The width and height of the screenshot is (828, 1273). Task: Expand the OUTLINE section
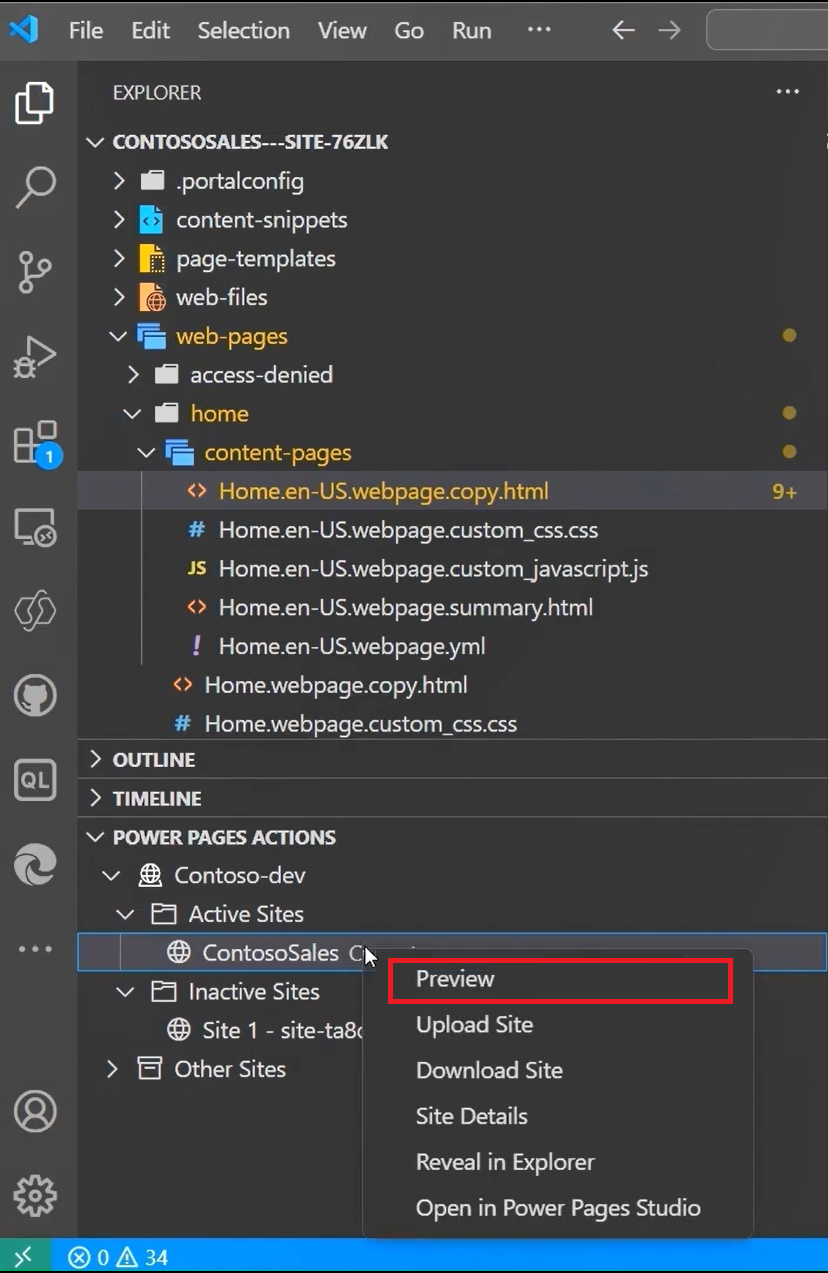coord(95,760)
